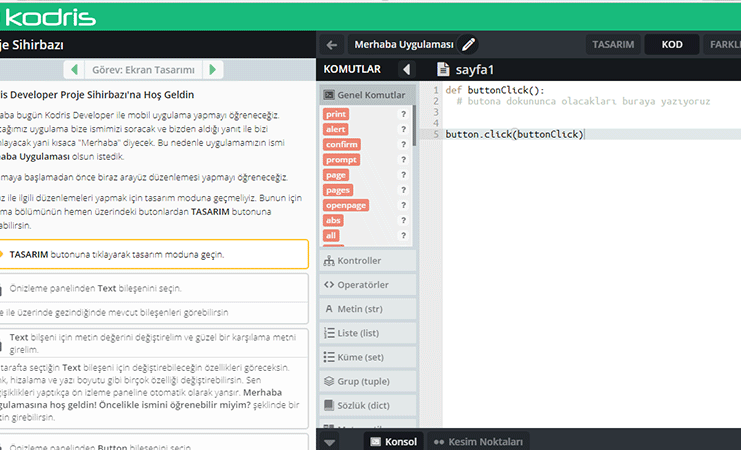741x450 pixels.
Task: Insert the abs command
Action: (x=333, y=220)
